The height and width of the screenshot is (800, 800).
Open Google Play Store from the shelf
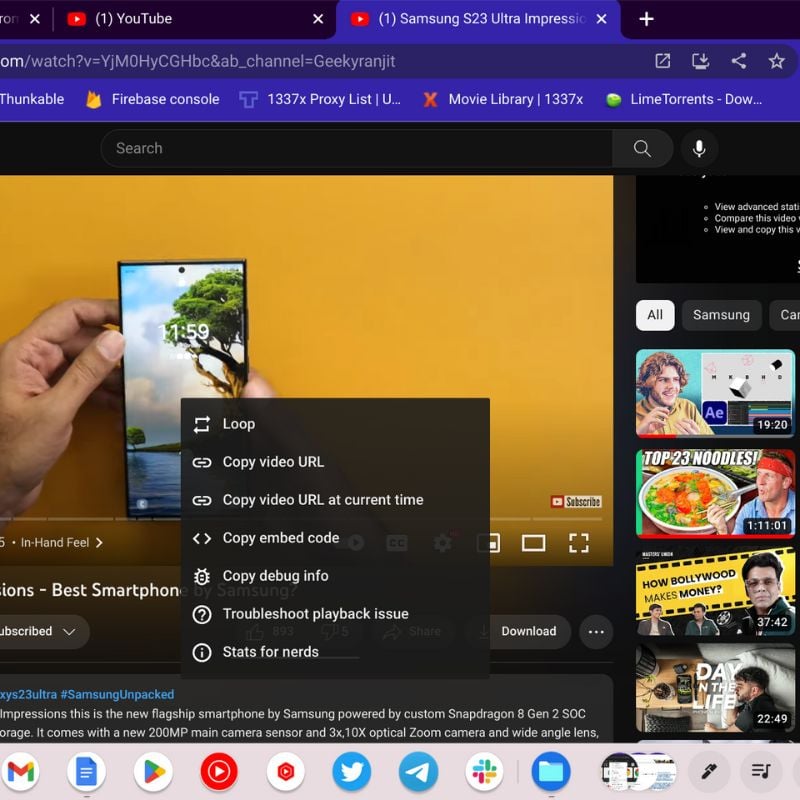(x=153, y=771)
